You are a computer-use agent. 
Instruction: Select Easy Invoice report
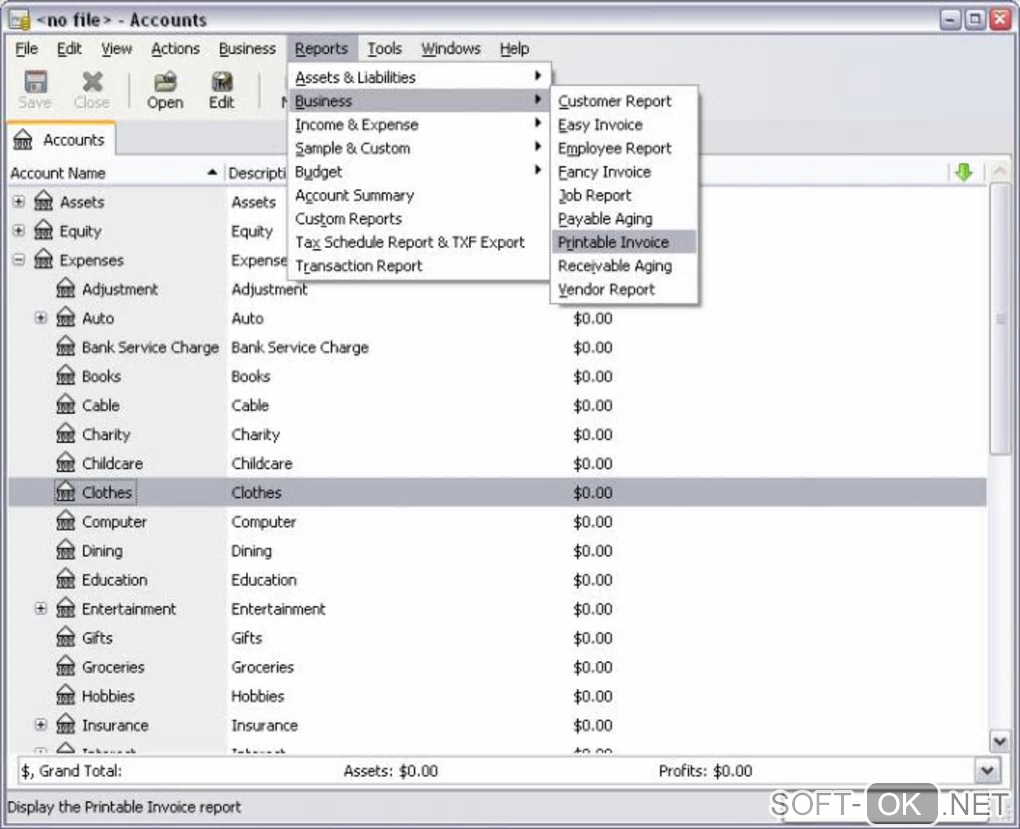click(624, 124)
